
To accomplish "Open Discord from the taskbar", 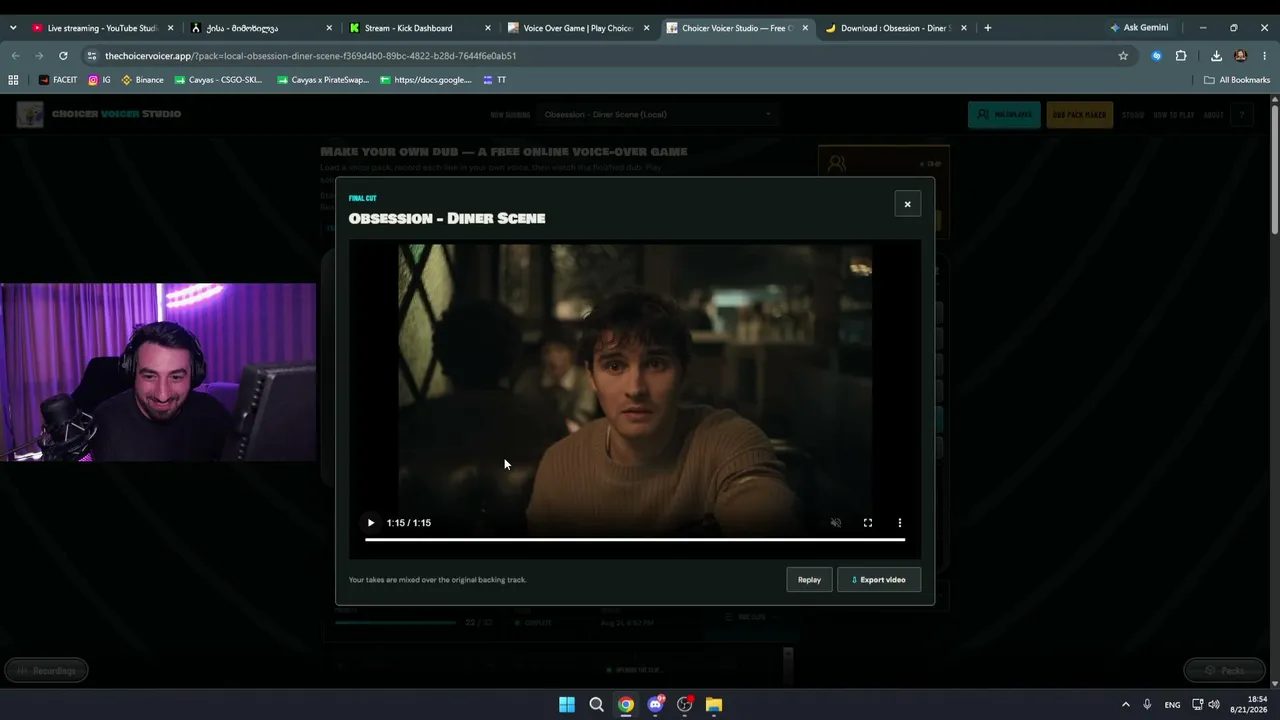I will (655, 705).
